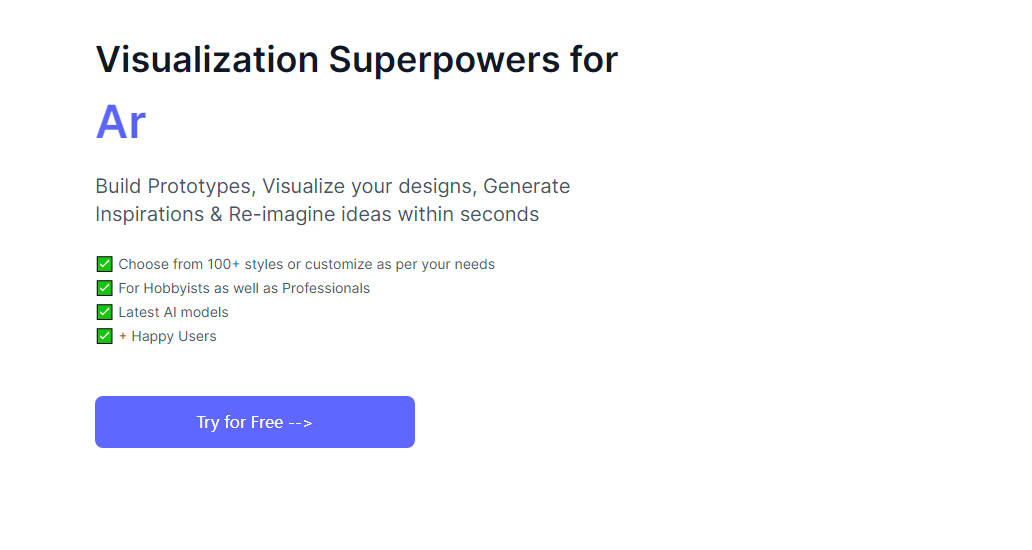
Task: Click the word 'Professionals' in the second bullet
Action: click(x=326, y=288)
